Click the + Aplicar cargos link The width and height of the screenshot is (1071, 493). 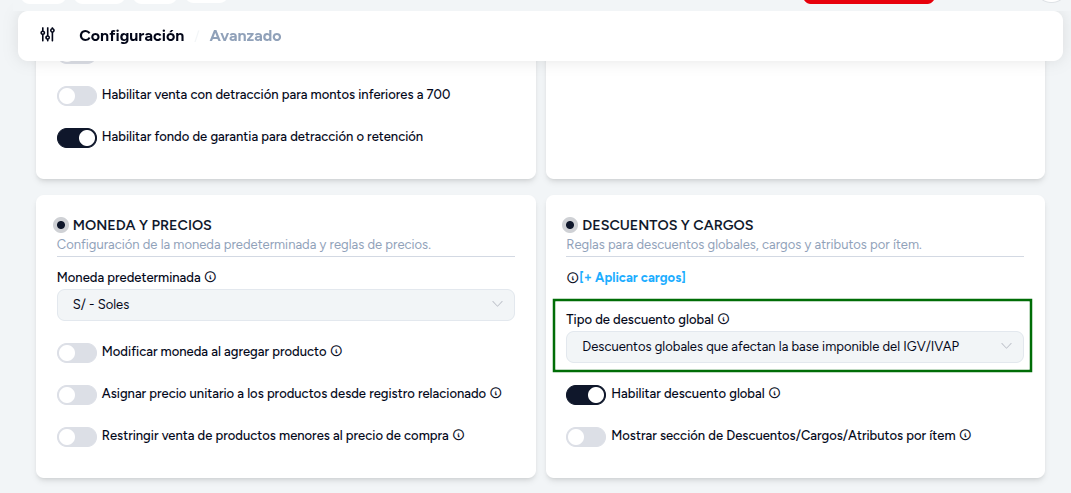[x=632, y=277]
